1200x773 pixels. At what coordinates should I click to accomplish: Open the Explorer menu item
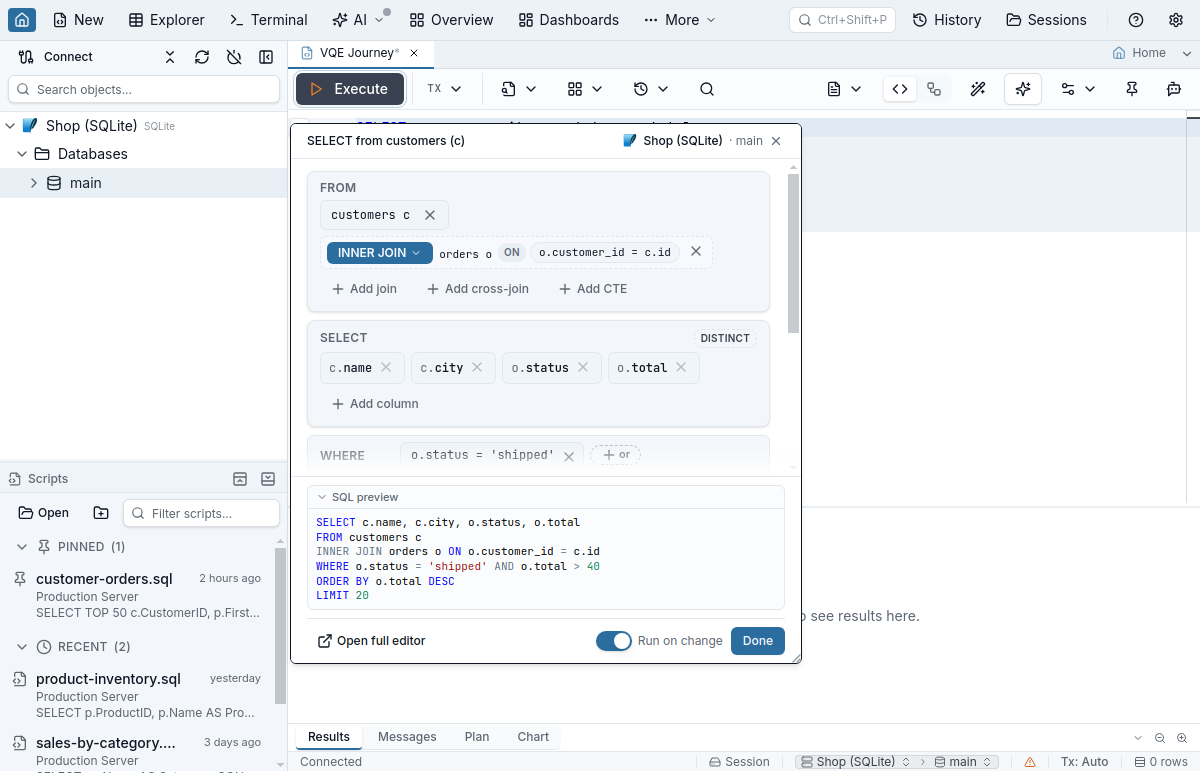pos(167,20)
